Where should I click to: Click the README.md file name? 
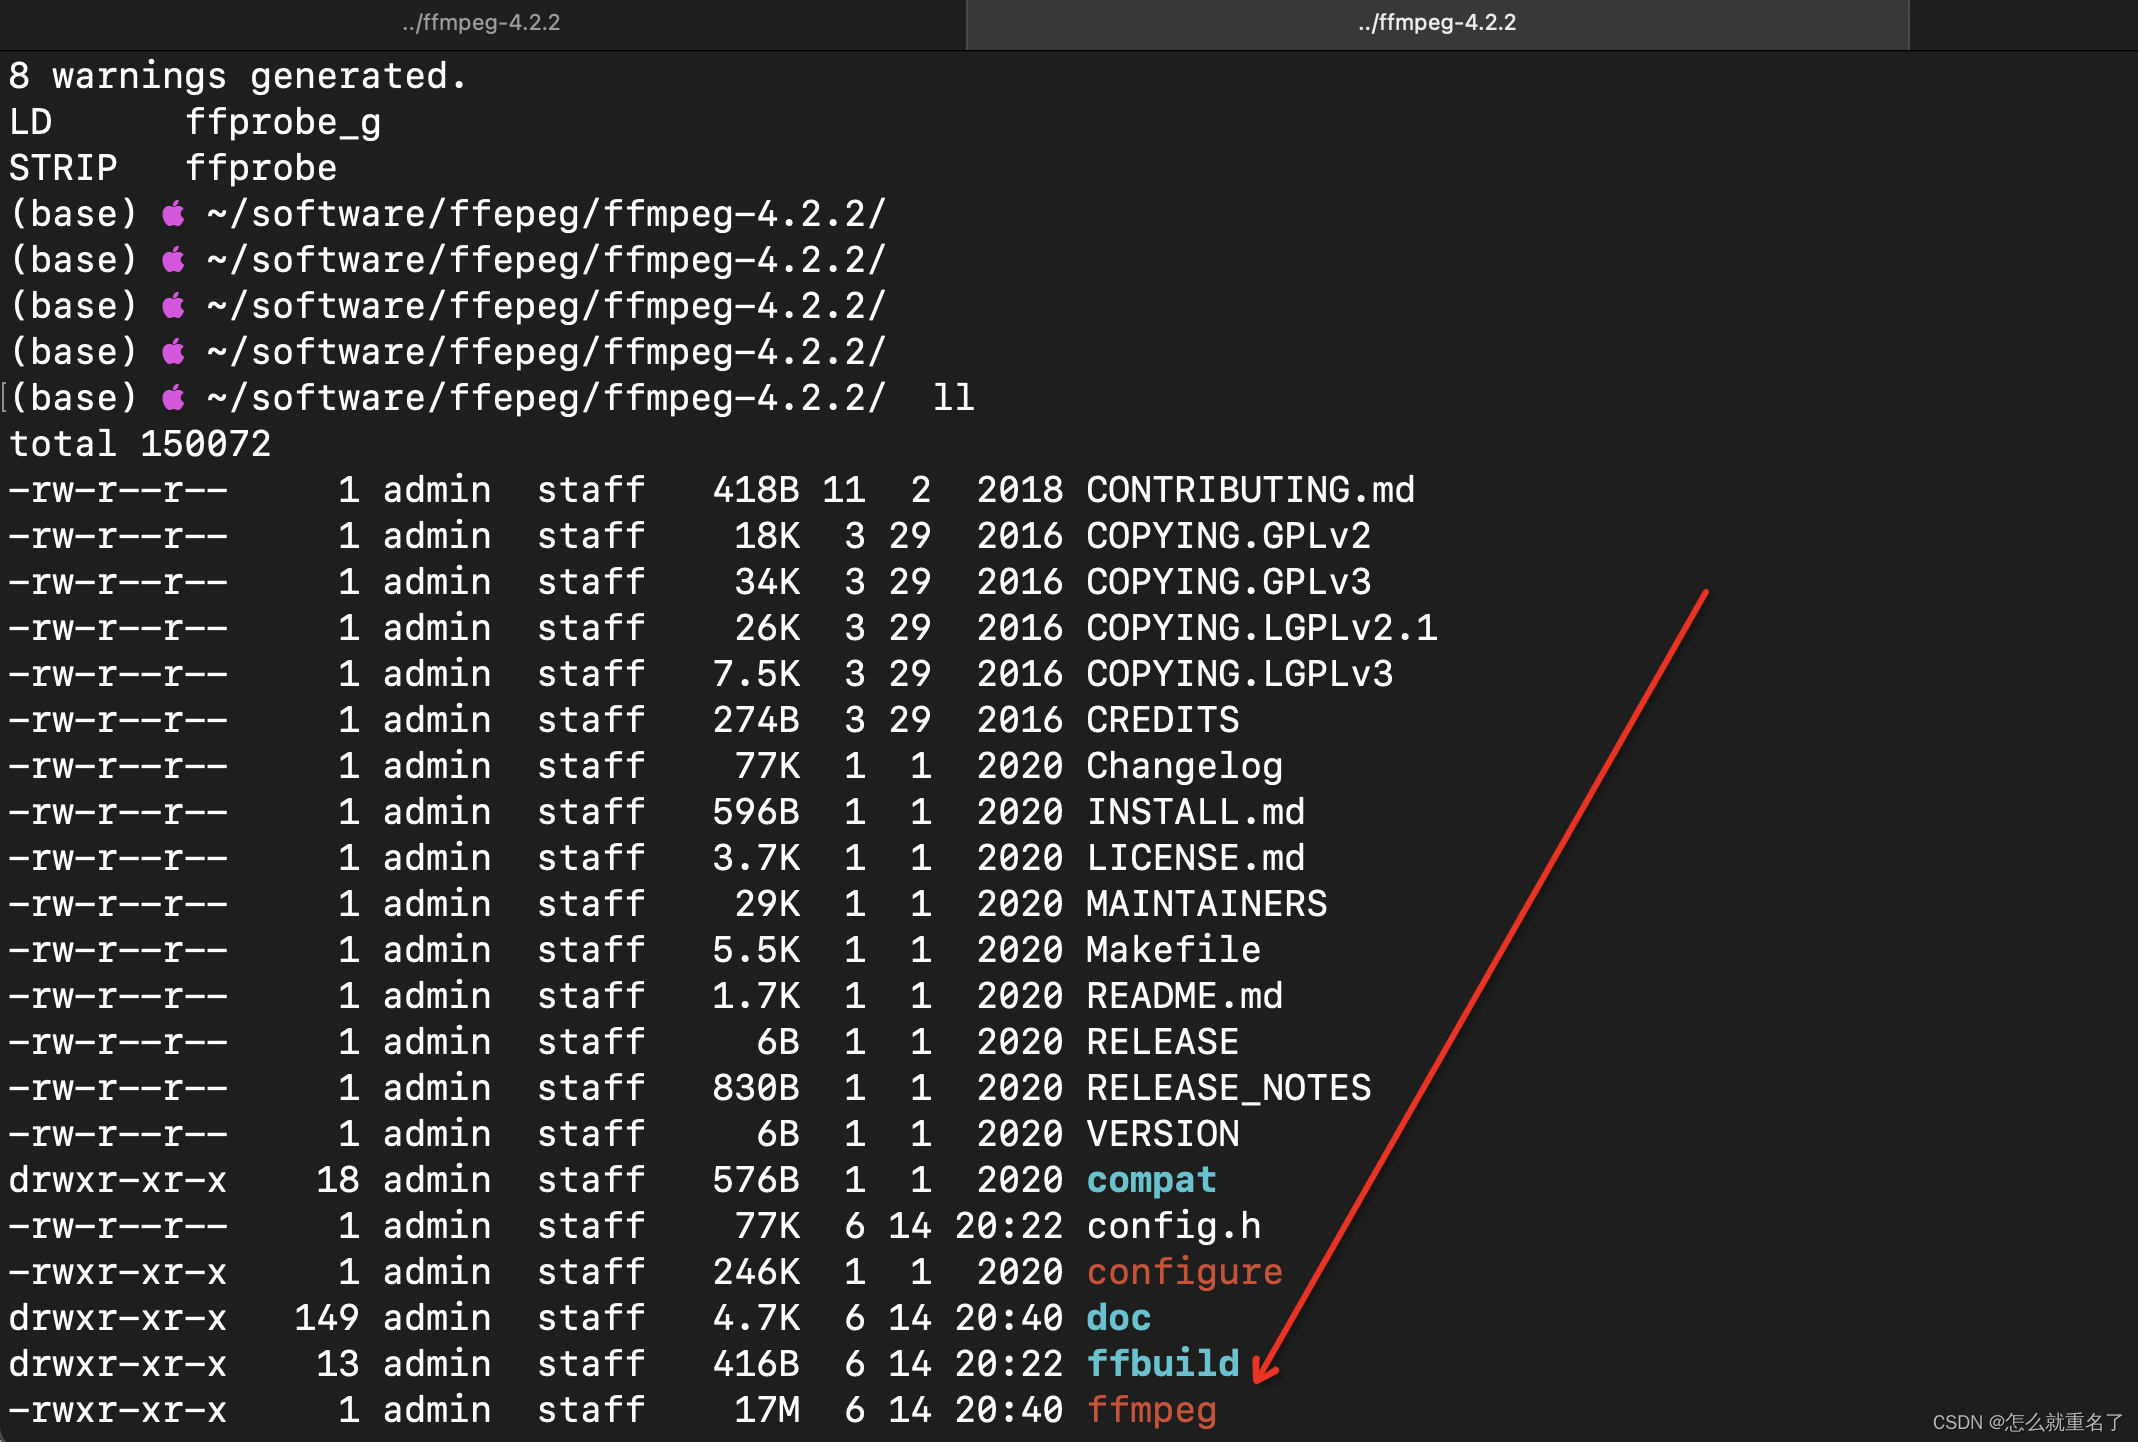[1184, 996]
